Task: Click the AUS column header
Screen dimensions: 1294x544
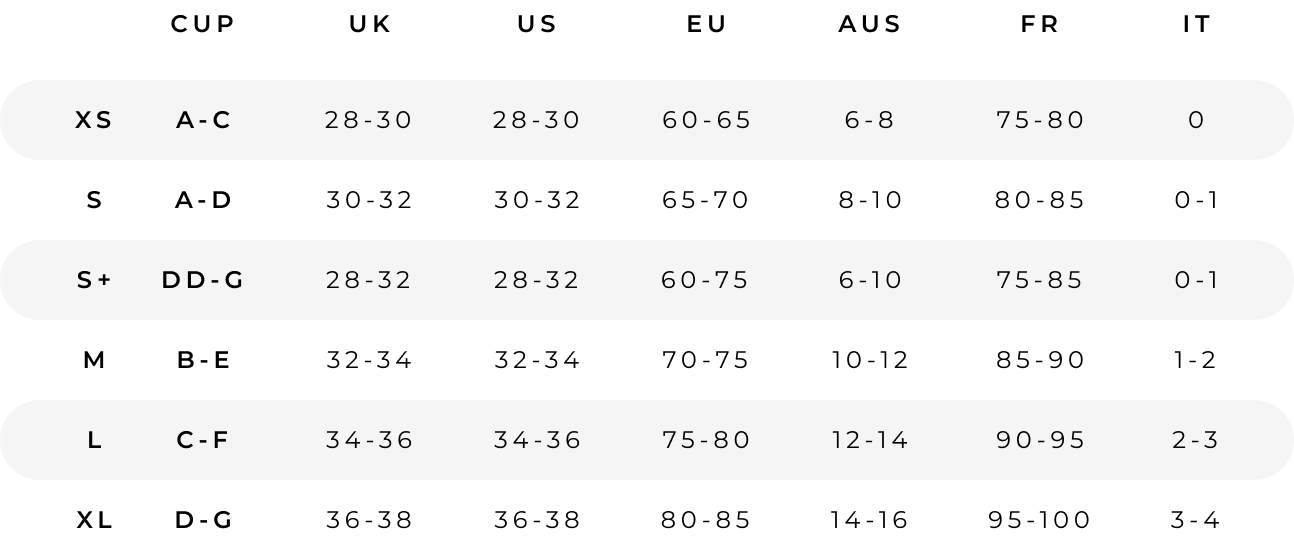Action: 870,25
